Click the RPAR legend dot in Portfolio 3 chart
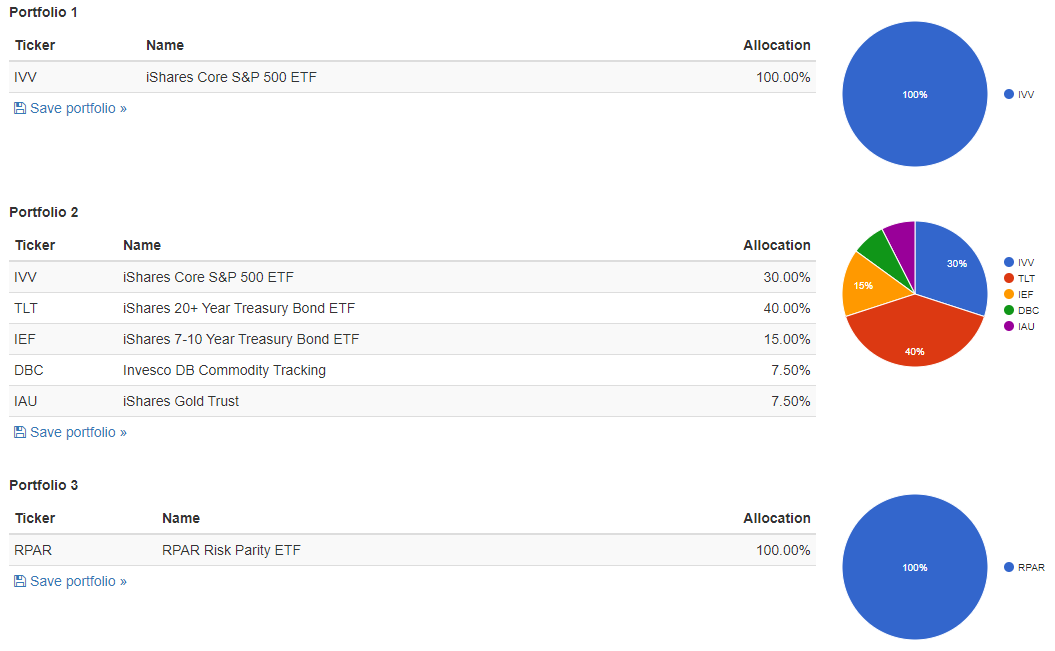 [1009, 568]
